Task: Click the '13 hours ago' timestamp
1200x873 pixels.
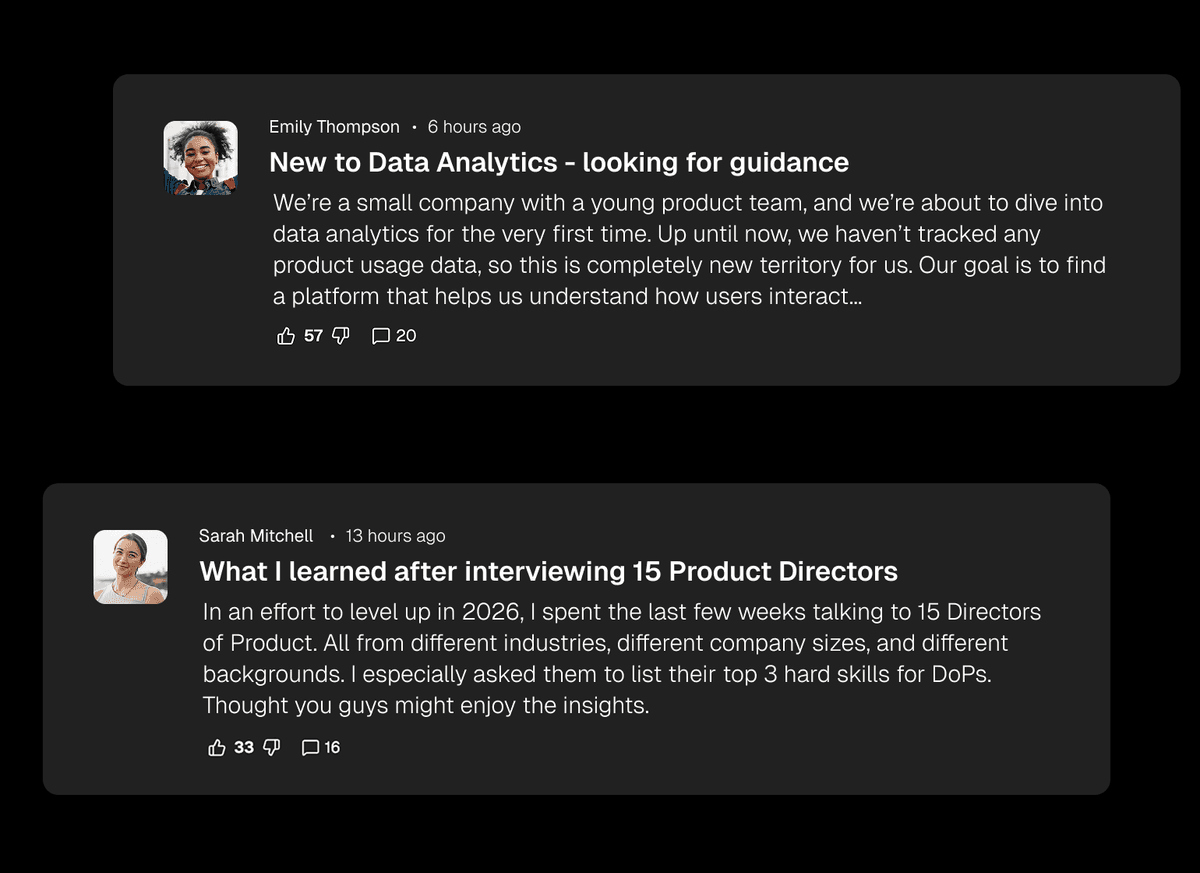Action: coord(395,536)
